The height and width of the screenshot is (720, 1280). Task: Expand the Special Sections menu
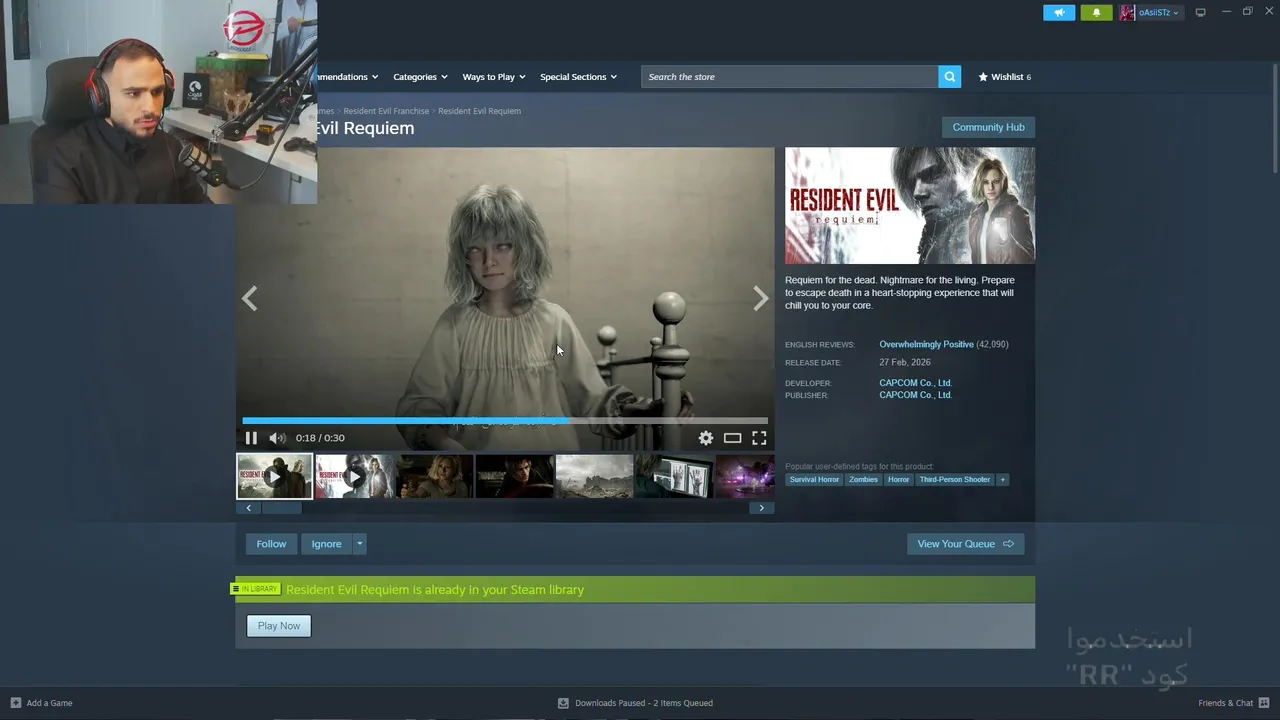point(578,77)
